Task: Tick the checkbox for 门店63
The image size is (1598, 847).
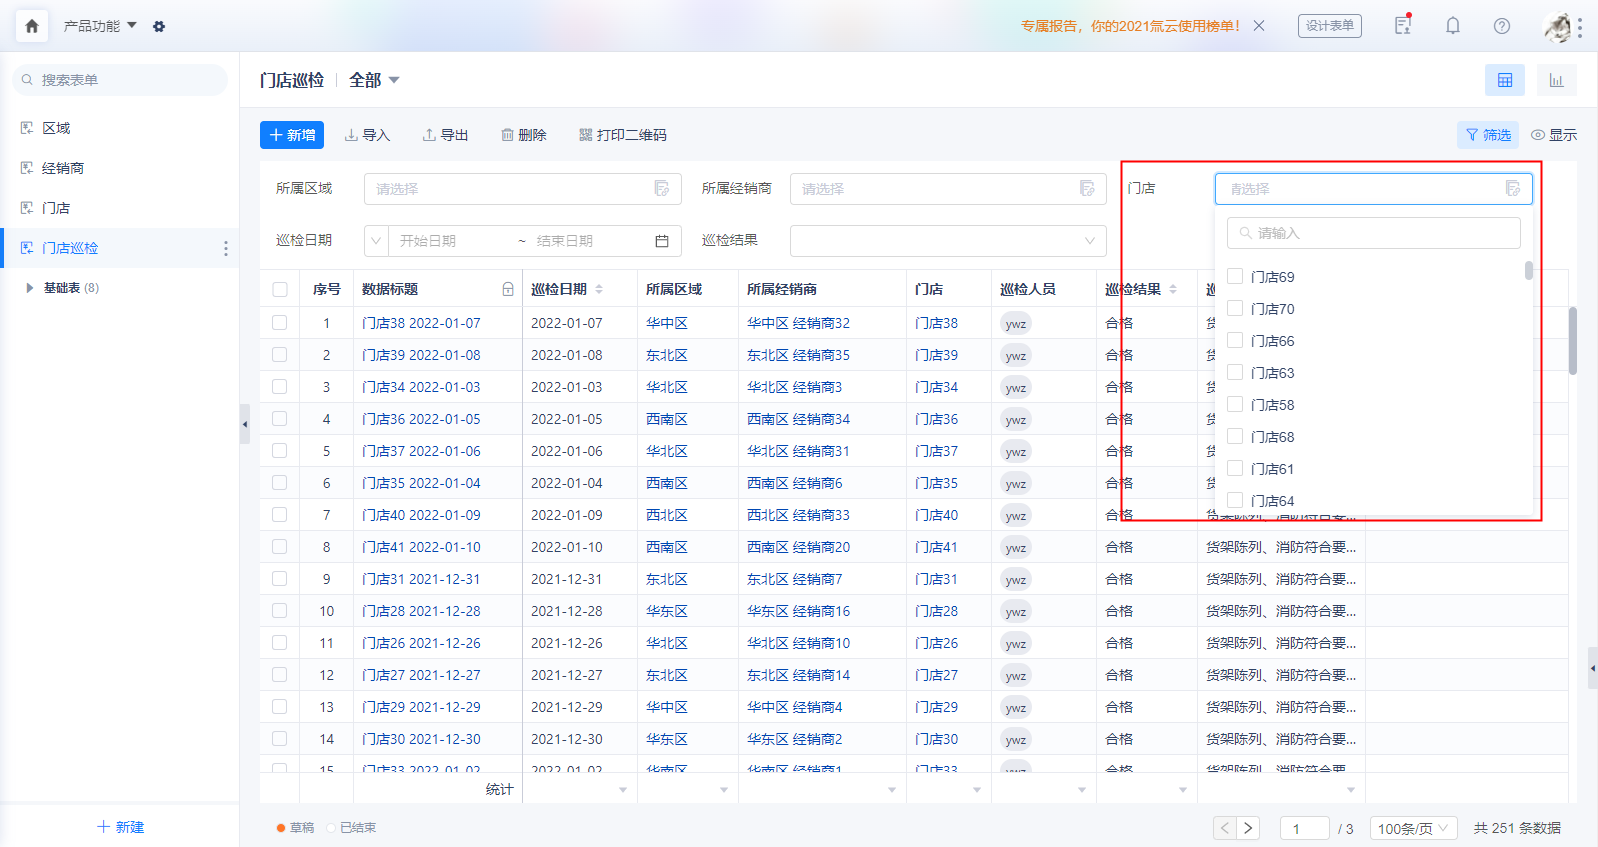Action: tap(1235, 372)
